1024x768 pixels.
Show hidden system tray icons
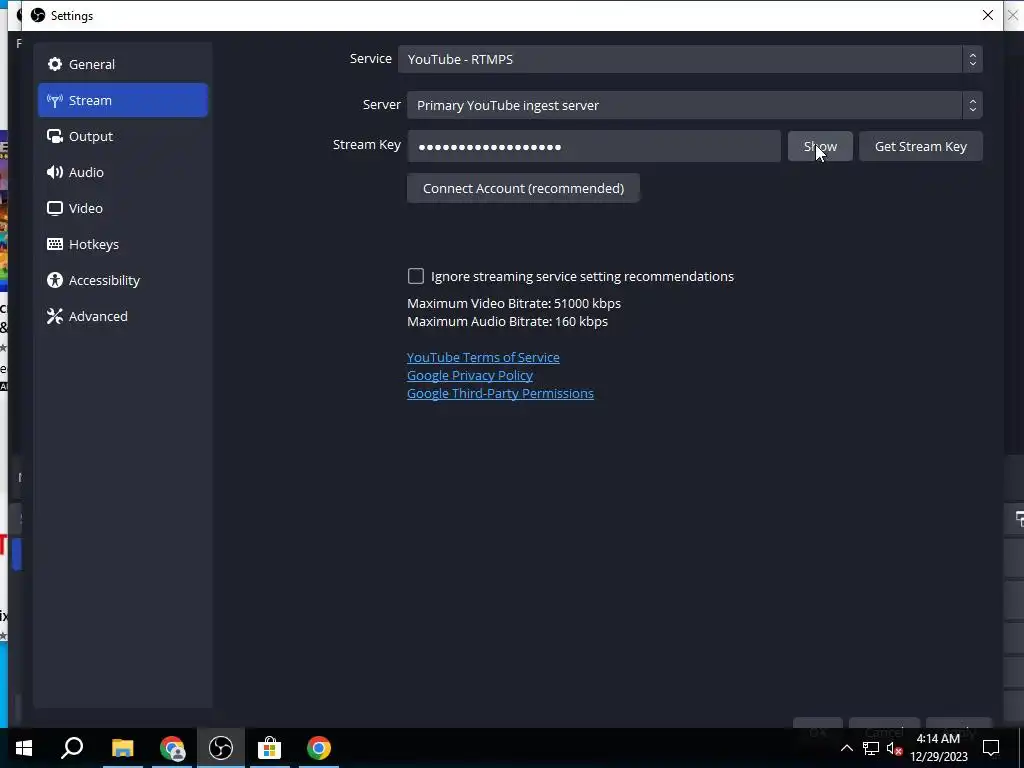(846, 748)
